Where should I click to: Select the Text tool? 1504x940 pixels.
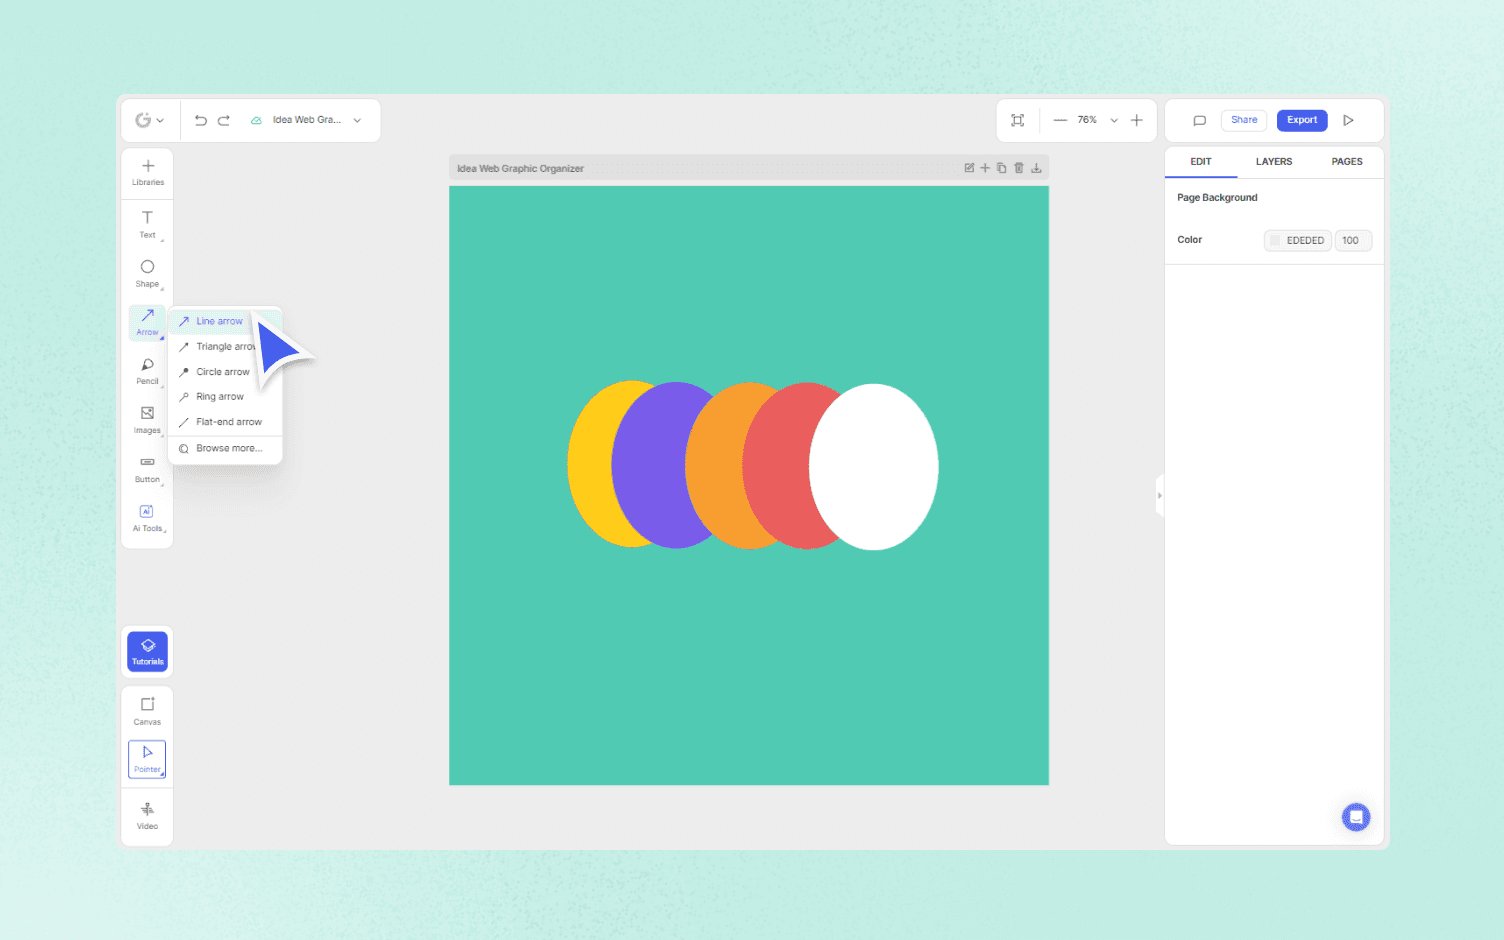pos(147,224)
